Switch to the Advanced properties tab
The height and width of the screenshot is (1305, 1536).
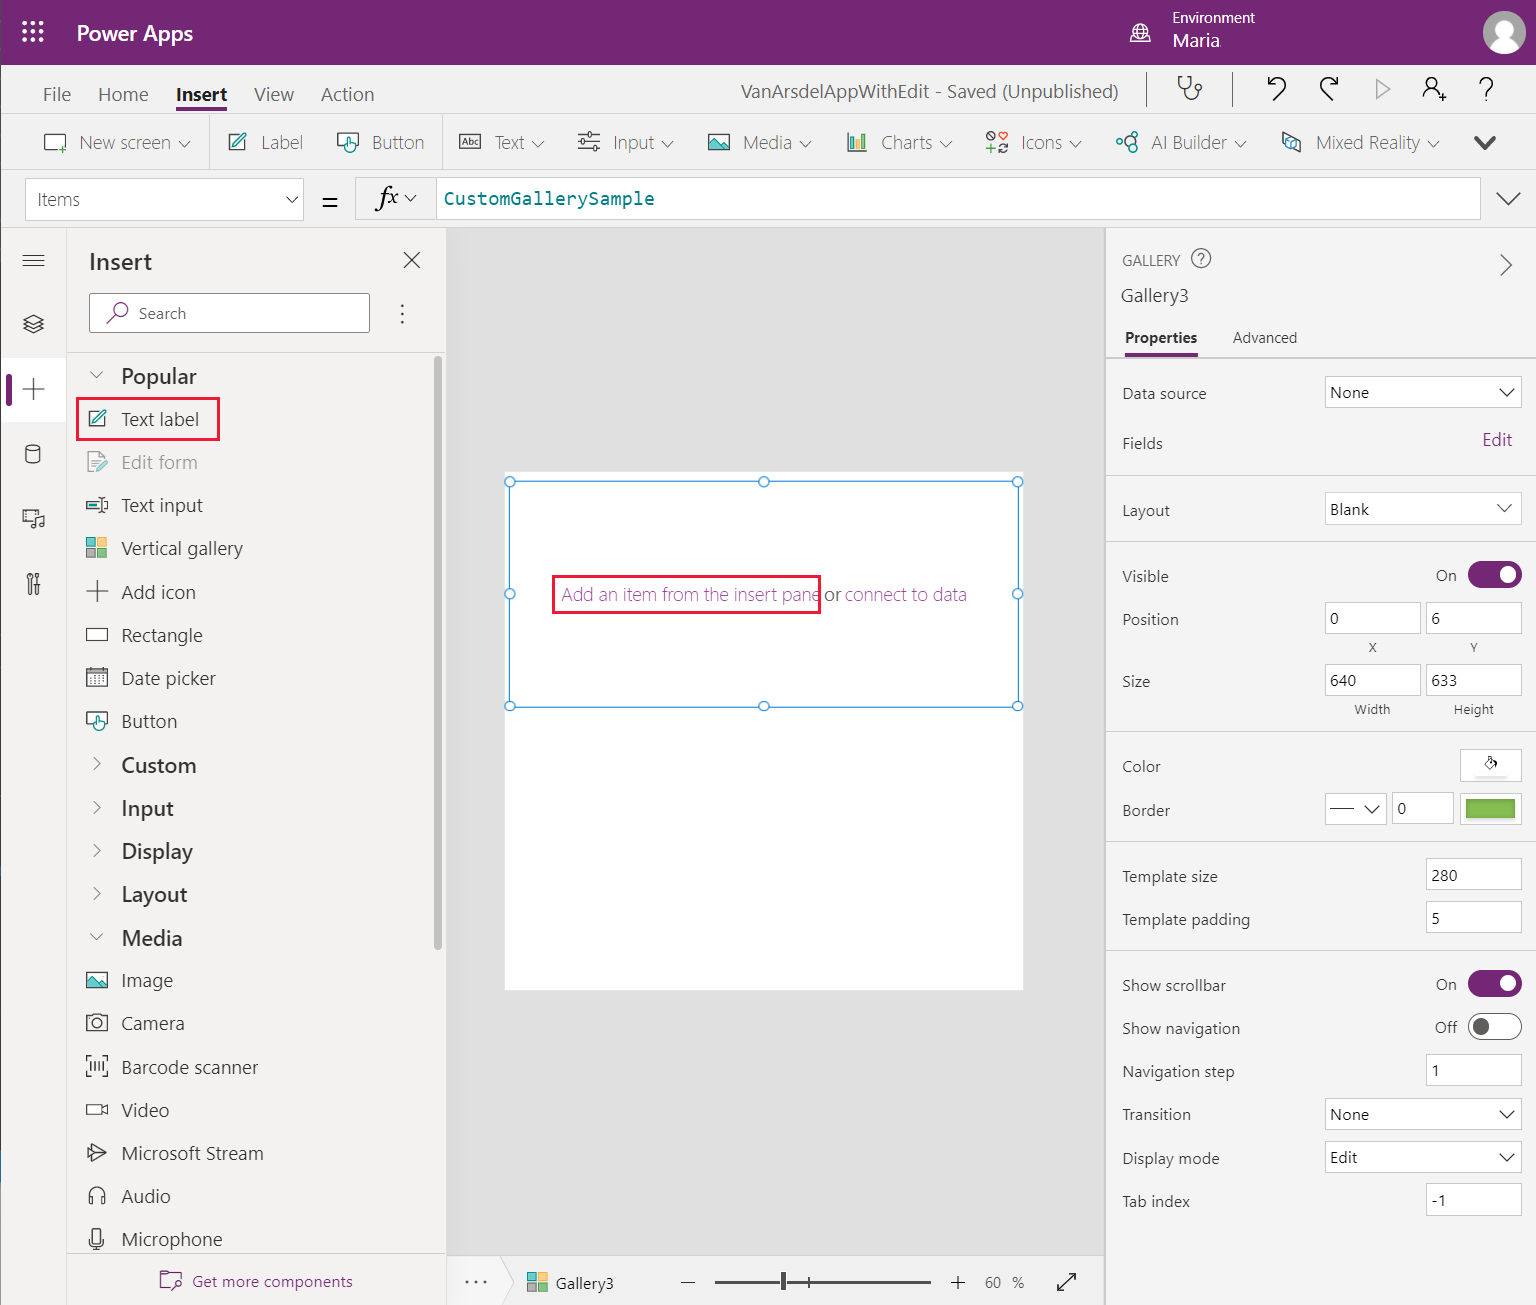(x=1264, y=338)
